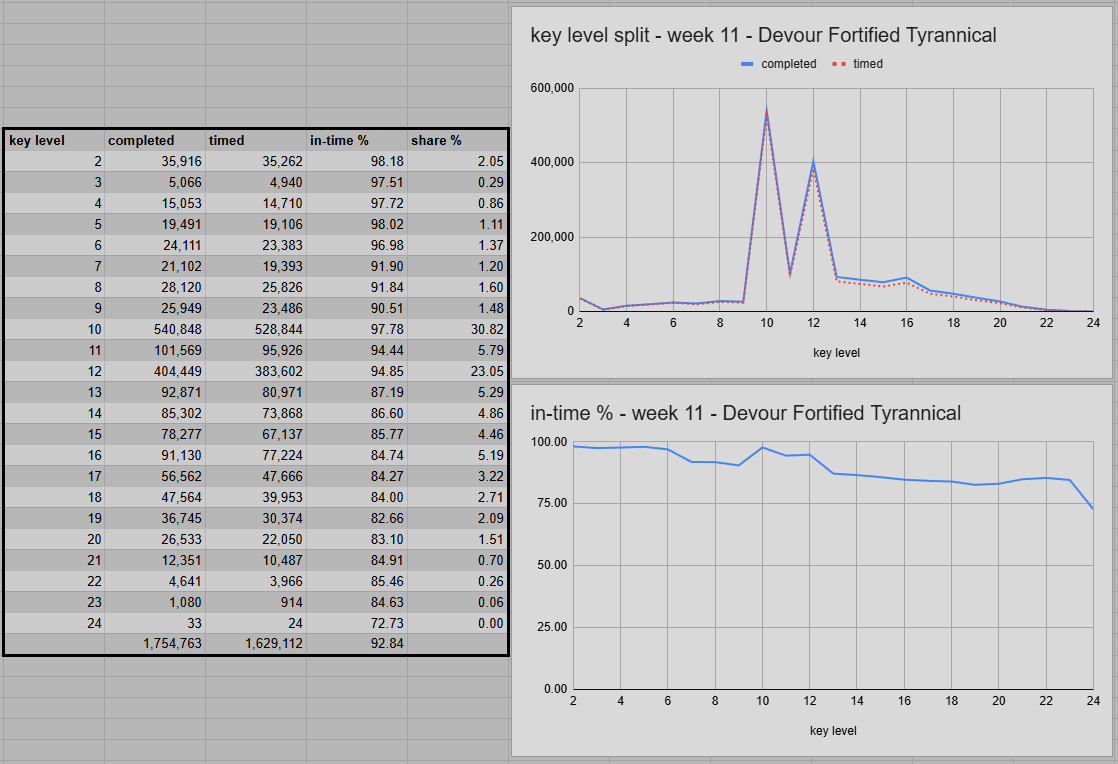Select cell with completed value 540,848

click(155, 329)
